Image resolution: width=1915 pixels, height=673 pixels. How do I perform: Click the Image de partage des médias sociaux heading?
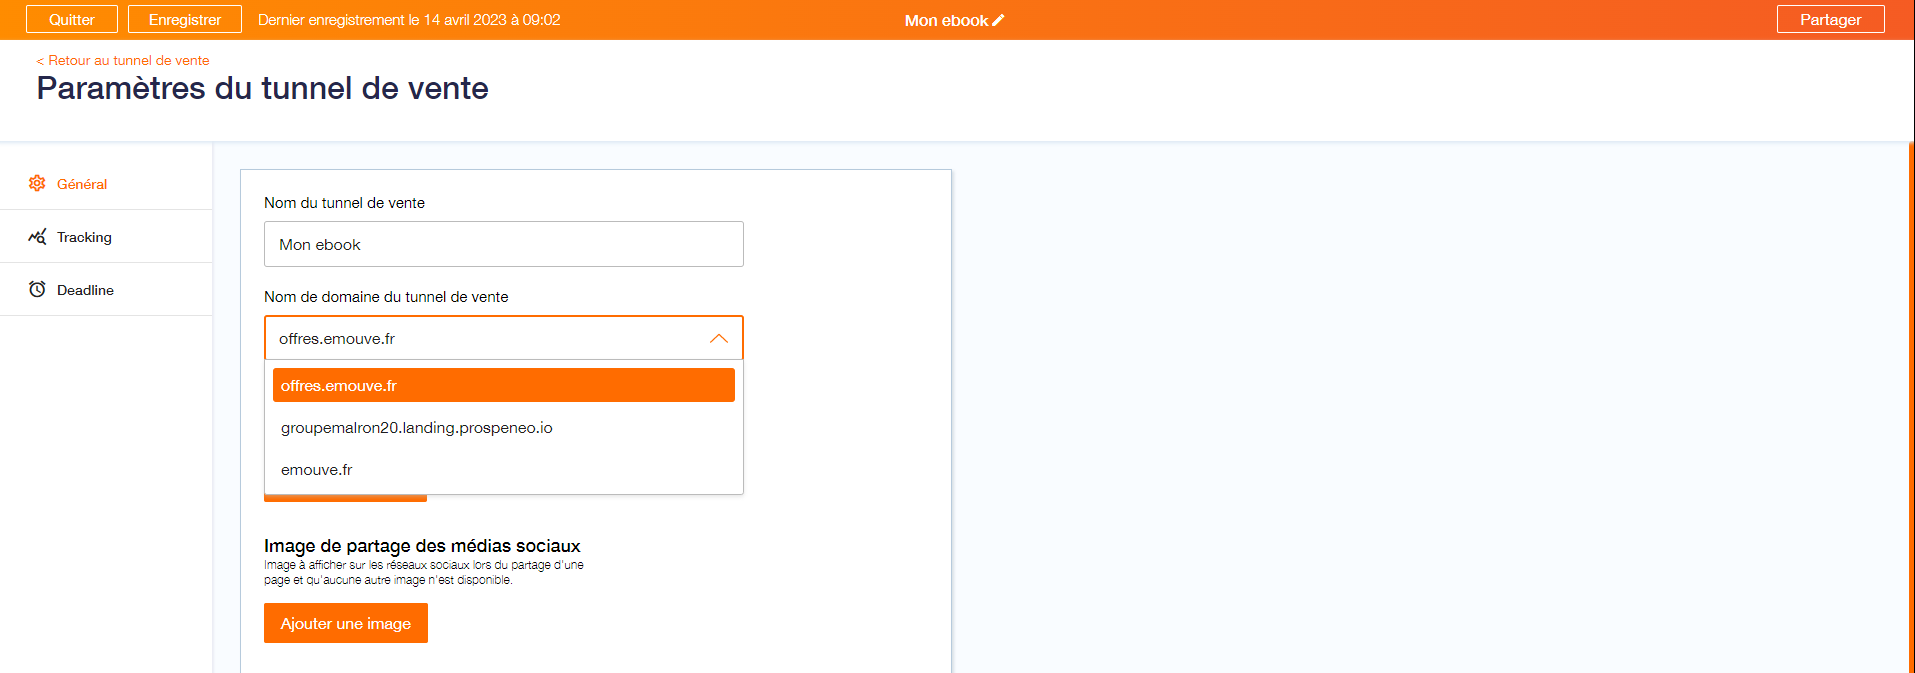tap(422, 546)
